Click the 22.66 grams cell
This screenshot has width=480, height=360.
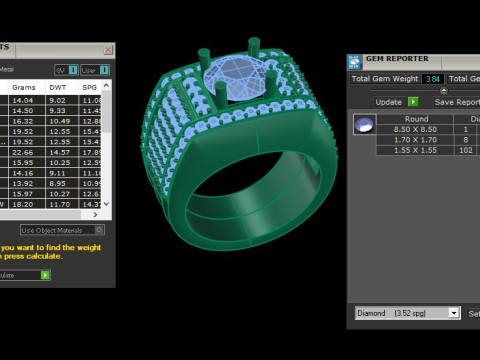tap(26, 152)
